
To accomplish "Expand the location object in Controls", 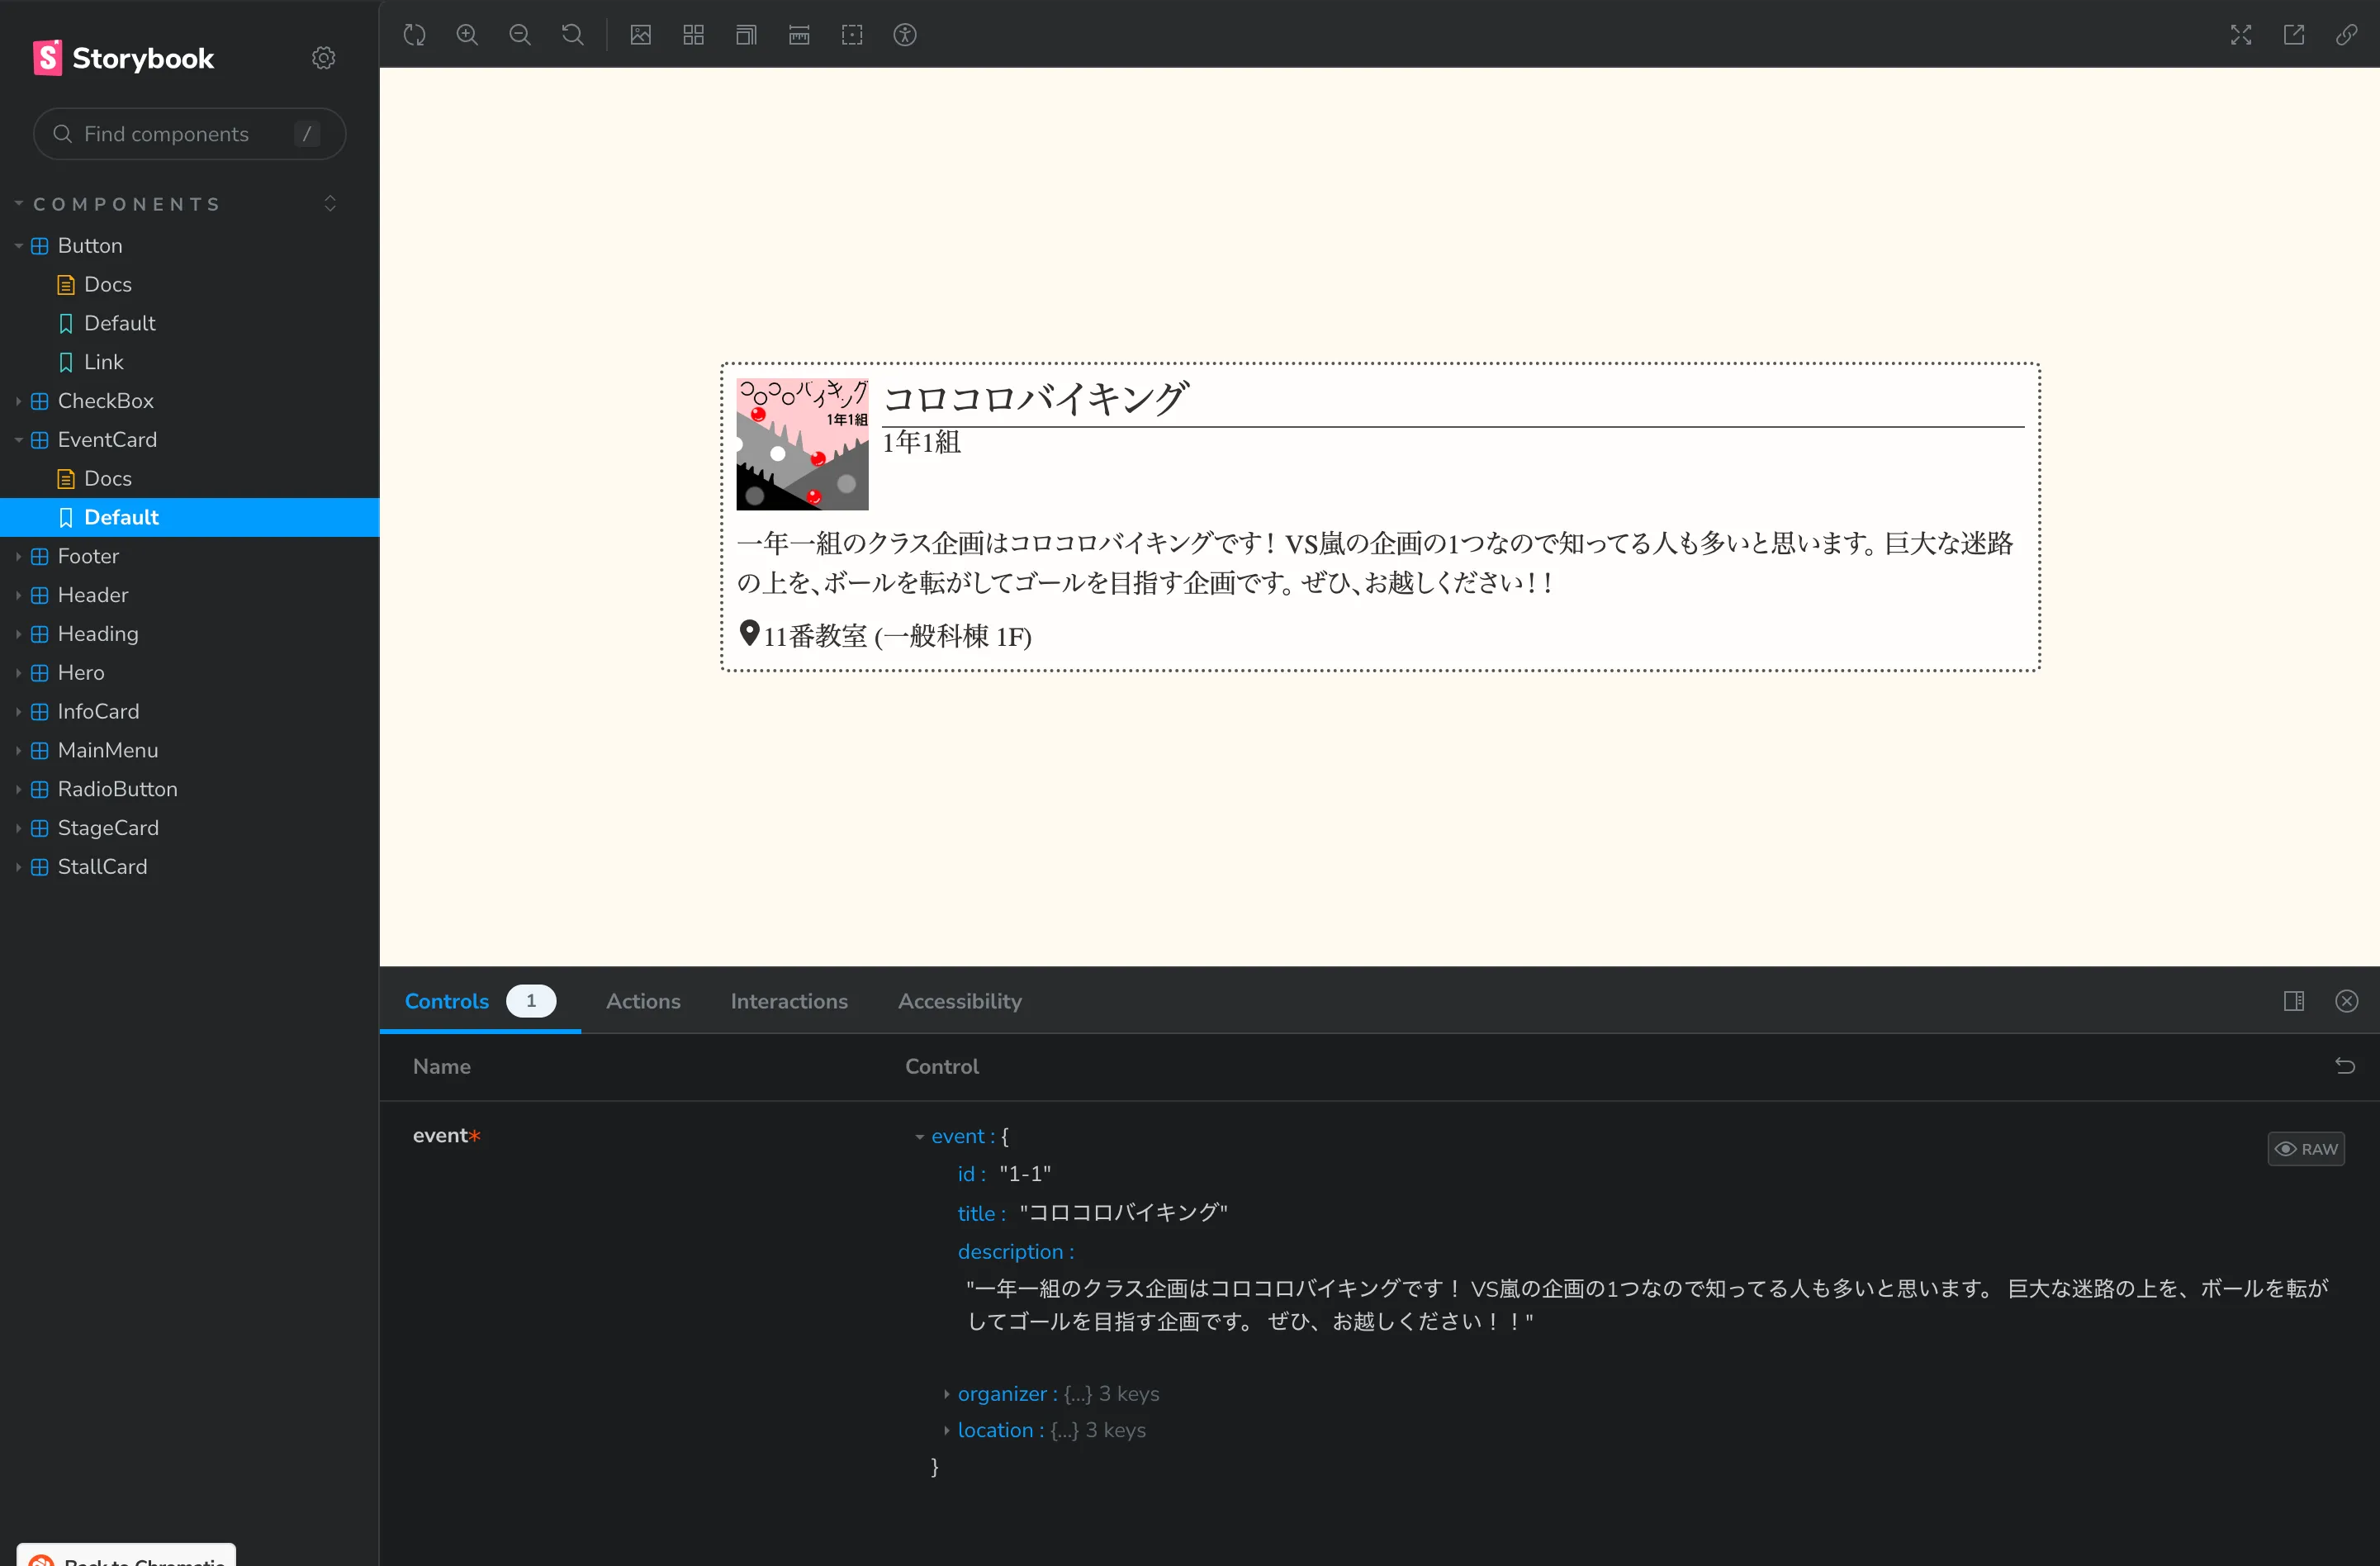I will [x=947, y=1430].
